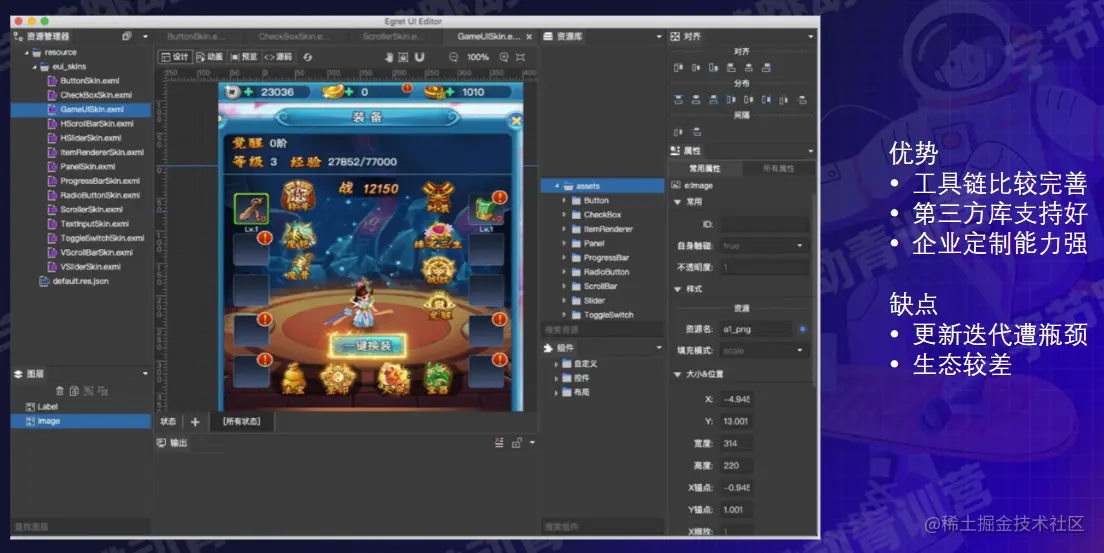Switch to 预览 preview mode
This screenshot has width=1104, height=553.
tap(244, 57)
